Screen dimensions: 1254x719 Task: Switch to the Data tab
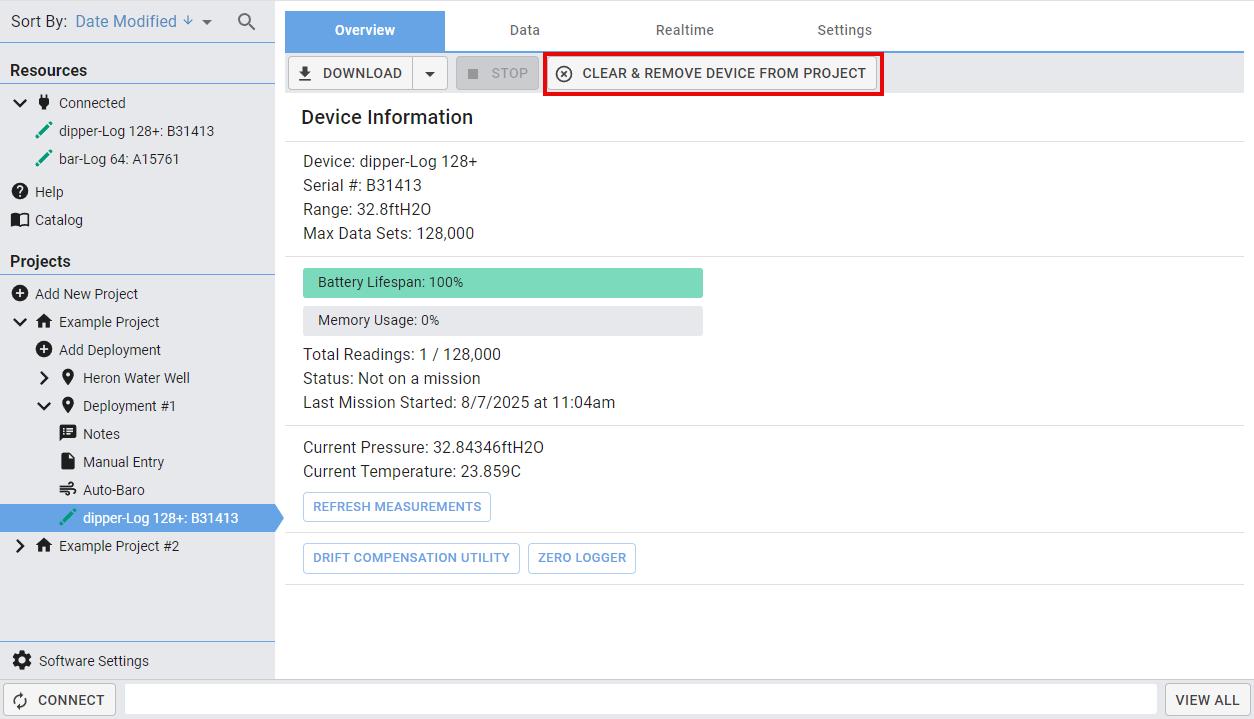[524, 30]
